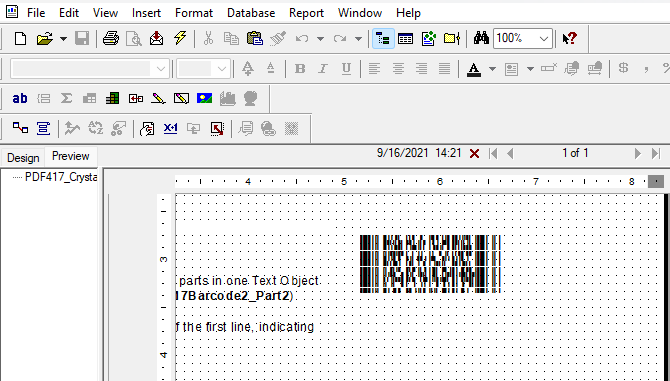The image size is (670, 381).
Task: Insert a text object using ab icon
Action: coord(20,99)
